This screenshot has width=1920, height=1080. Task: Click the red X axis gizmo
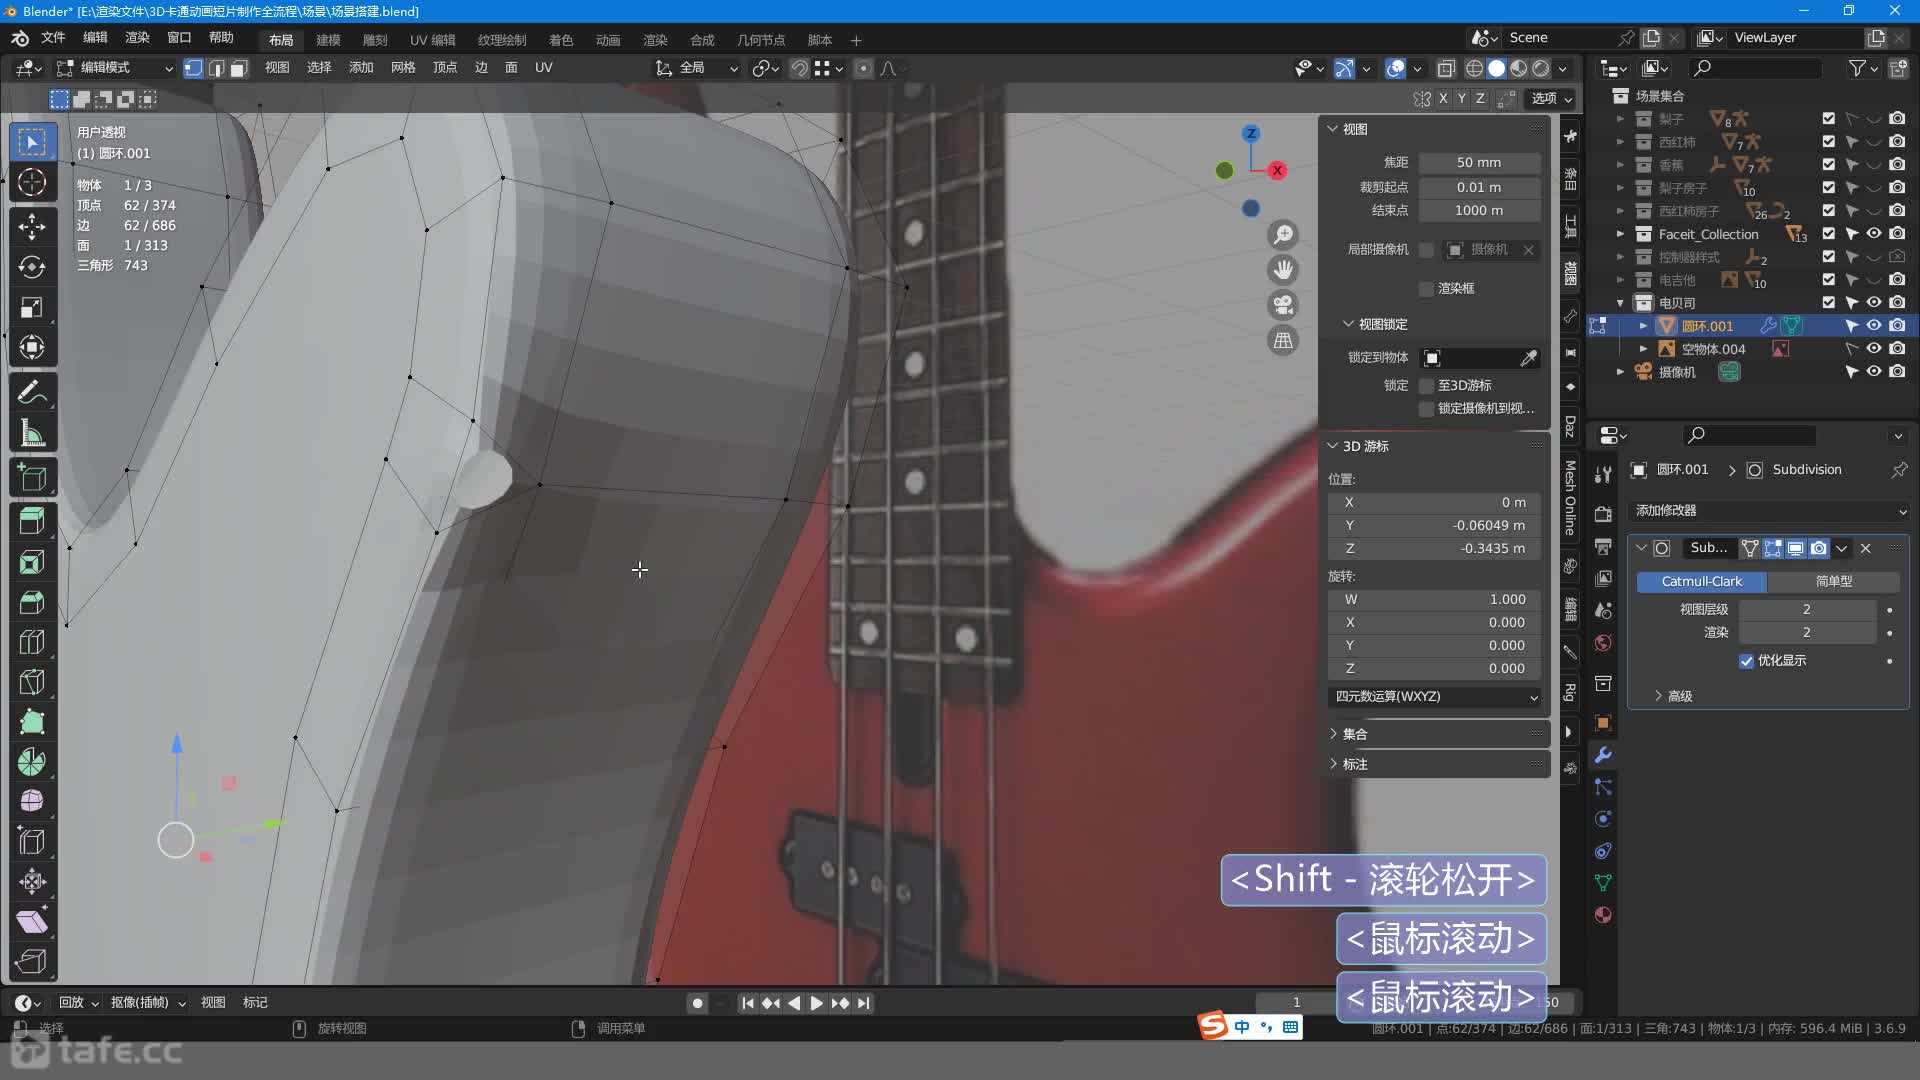(x=1277, y=171)
